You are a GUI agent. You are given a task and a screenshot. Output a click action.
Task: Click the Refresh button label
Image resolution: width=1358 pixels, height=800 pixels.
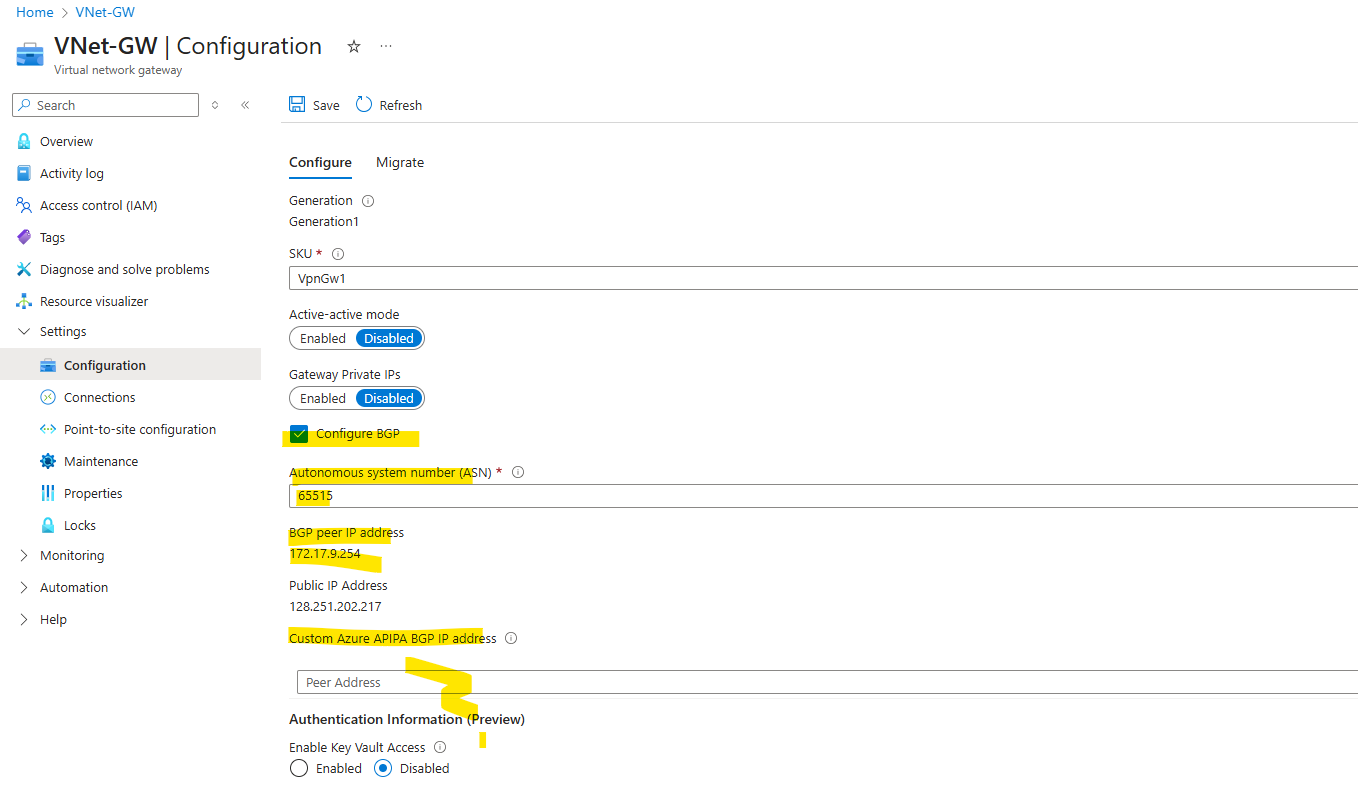pyautogui.click(x=401, y=106)
